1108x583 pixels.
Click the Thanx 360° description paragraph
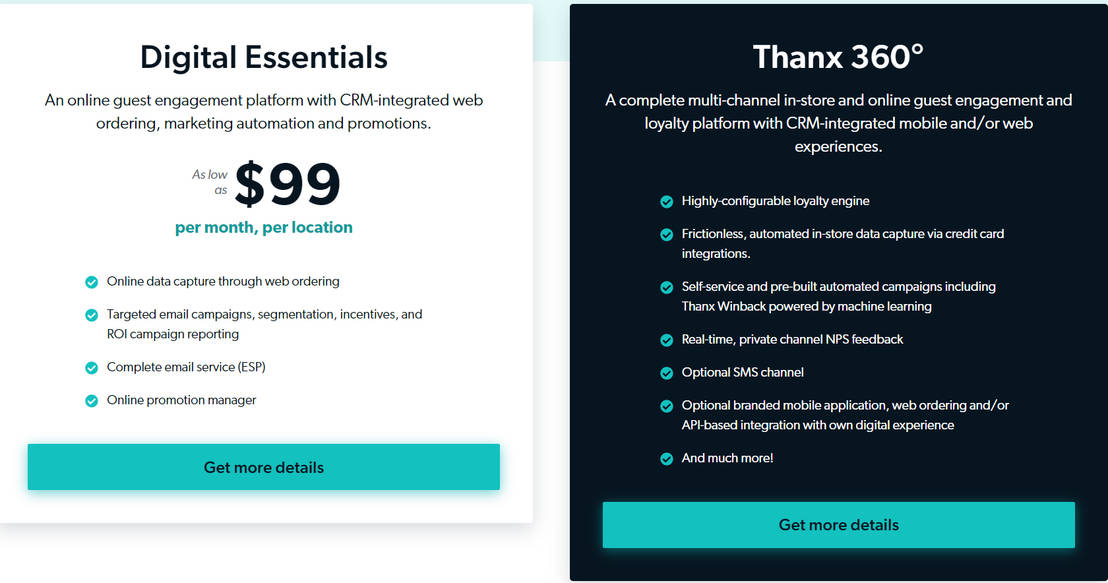pyautogui.click(x=838, y=123)
